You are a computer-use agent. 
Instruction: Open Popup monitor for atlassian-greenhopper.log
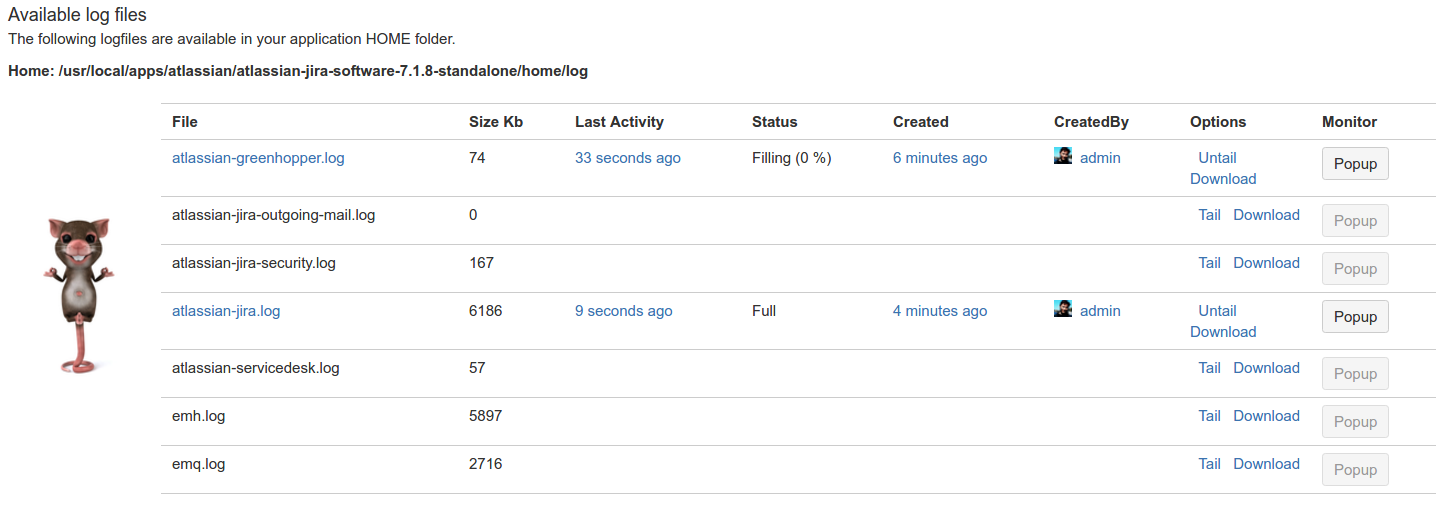pos(1355,164)
